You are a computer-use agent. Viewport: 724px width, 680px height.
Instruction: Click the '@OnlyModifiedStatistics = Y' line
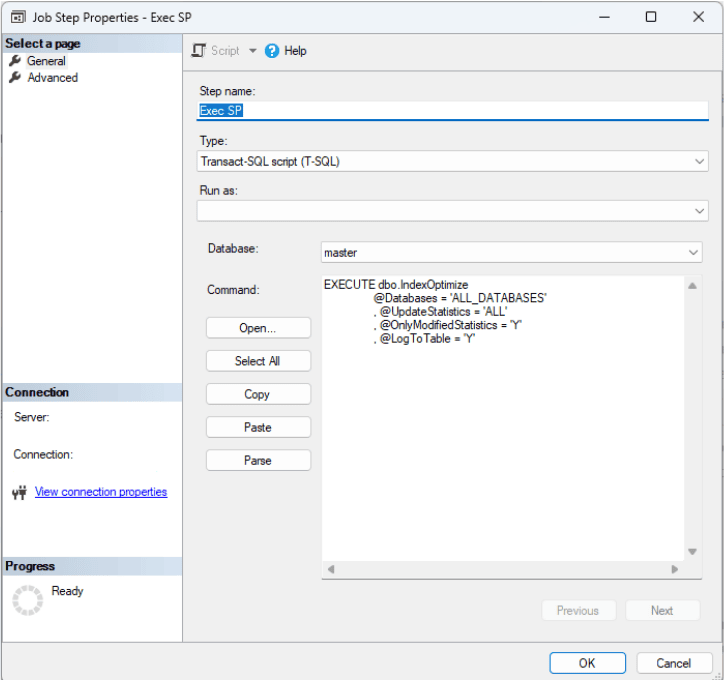[448, 325]
